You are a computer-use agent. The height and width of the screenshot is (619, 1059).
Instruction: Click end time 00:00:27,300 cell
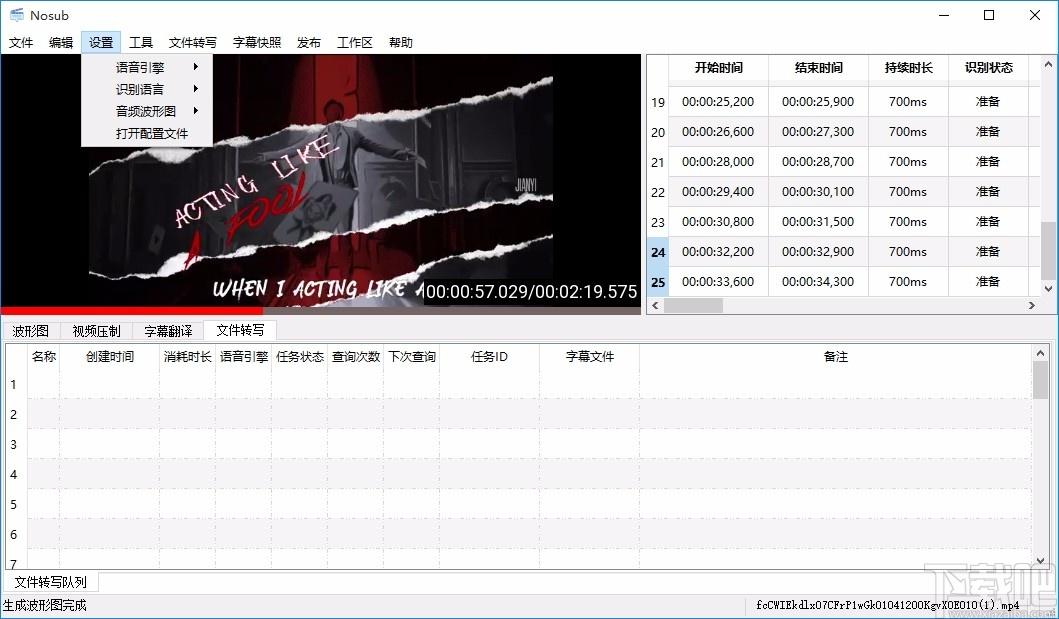(x=819, y=132)
